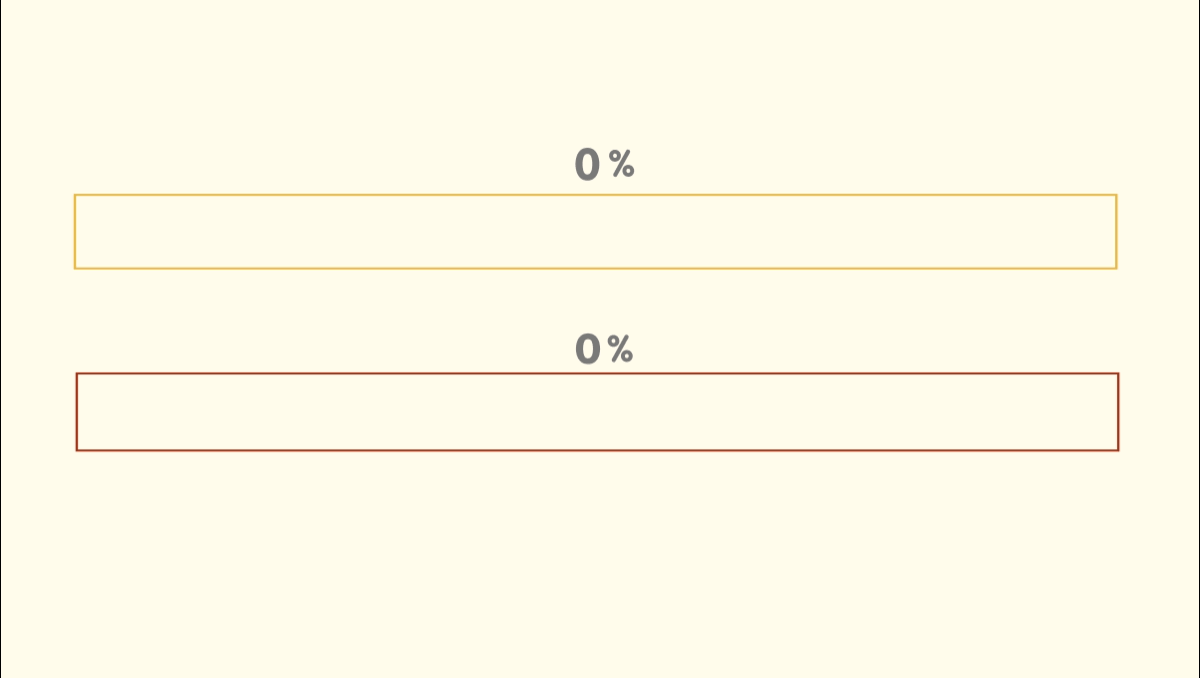This screenshot has width=1200, height=678.
Task: Click the percent symbol above red bar
Action: pos(620,350)
